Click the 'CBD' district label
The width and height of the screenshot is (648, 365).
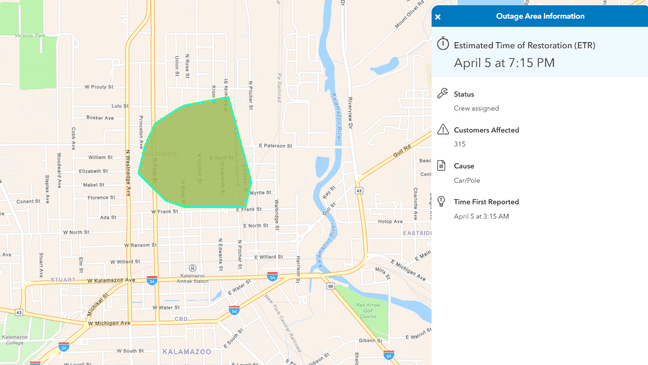181,319
